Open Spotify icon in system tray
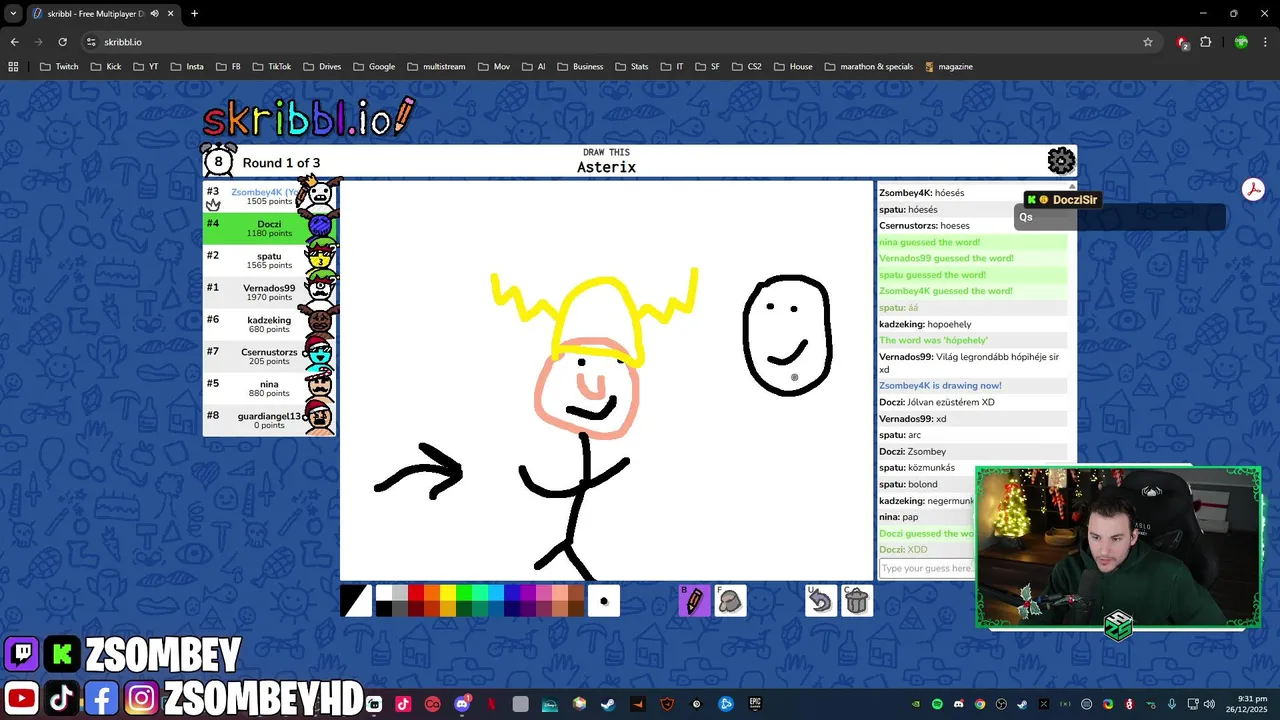 click(x=937, y=704)
